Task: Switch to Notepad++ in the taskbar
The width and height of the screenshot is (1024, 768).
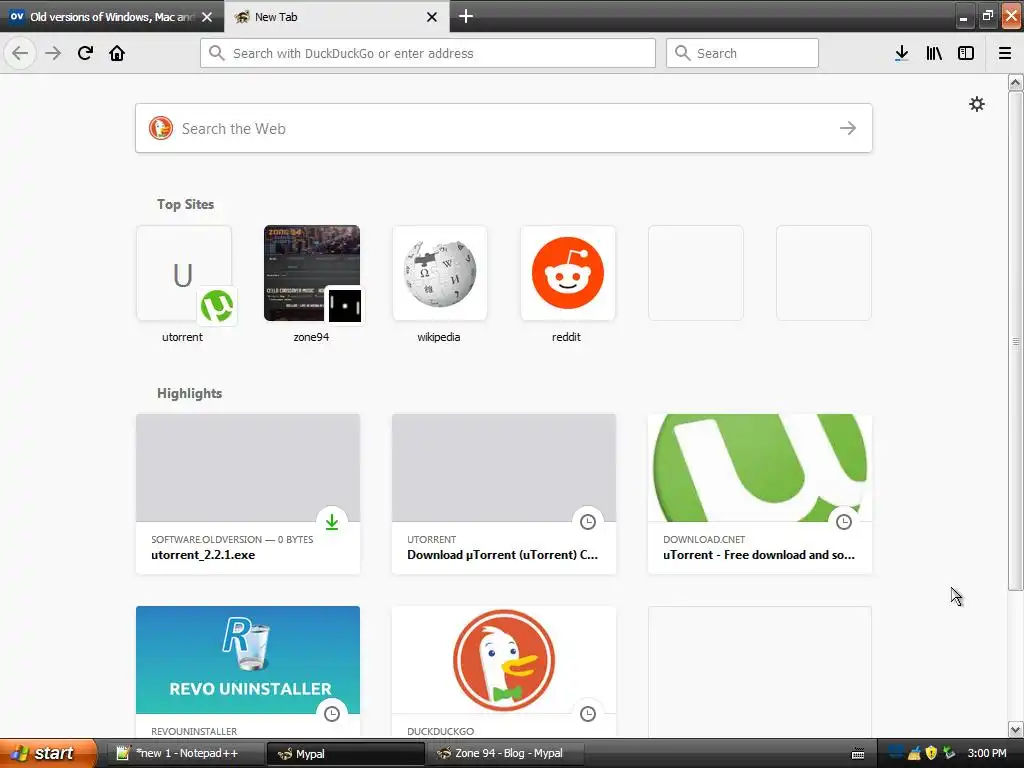Action: coord(186,753)
